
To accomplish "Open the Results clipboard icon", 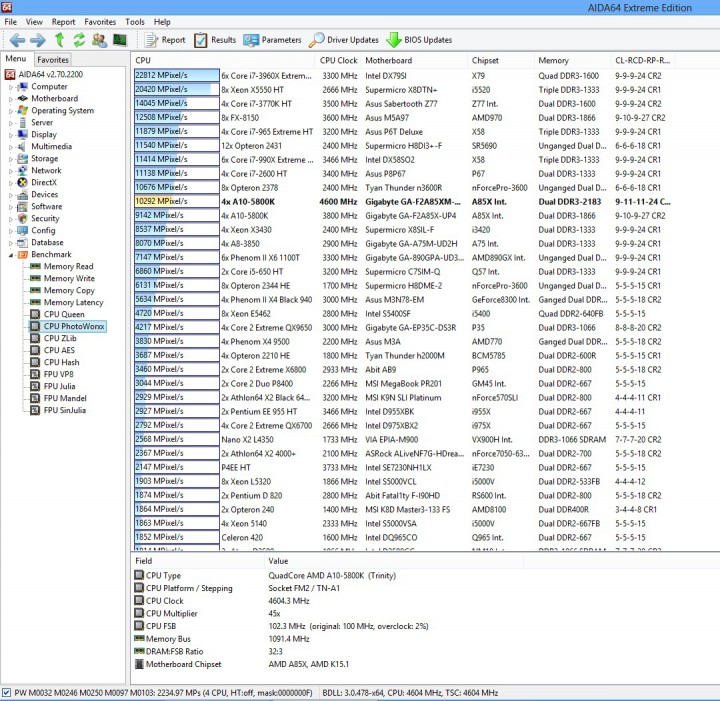I will pyautogui.click(x=201, y=40).
